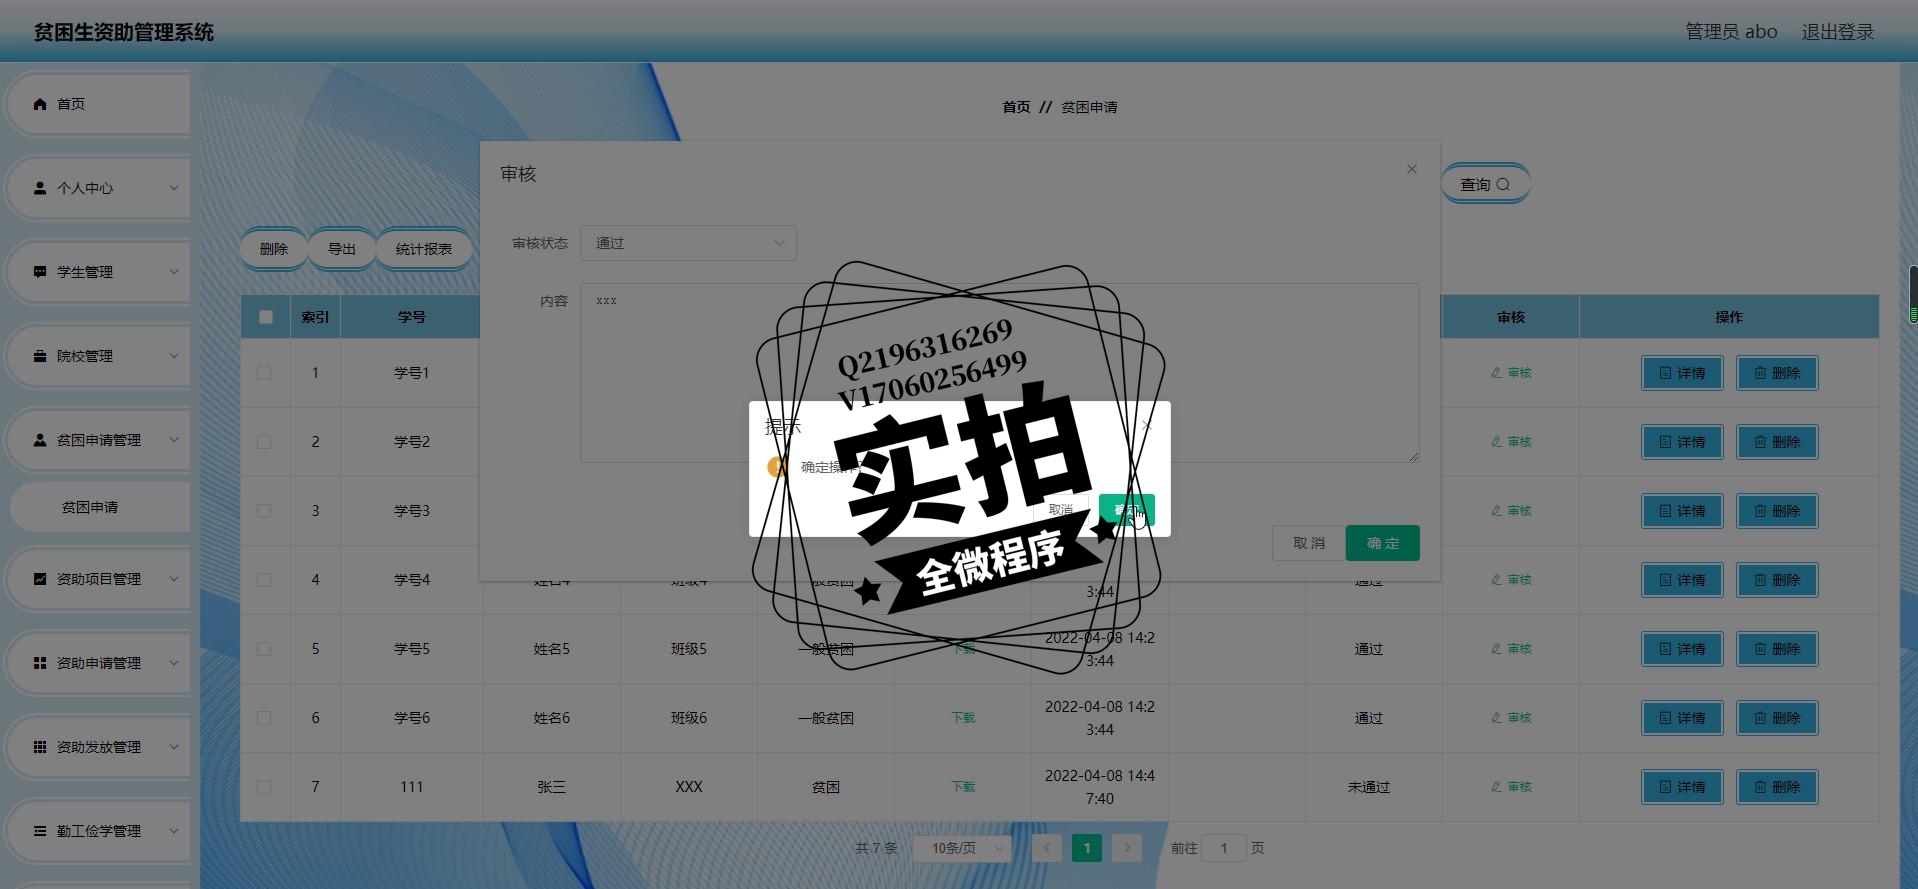
Task: Click 删除 trash button for row 学号2
Action: [x=1777, y=442]
